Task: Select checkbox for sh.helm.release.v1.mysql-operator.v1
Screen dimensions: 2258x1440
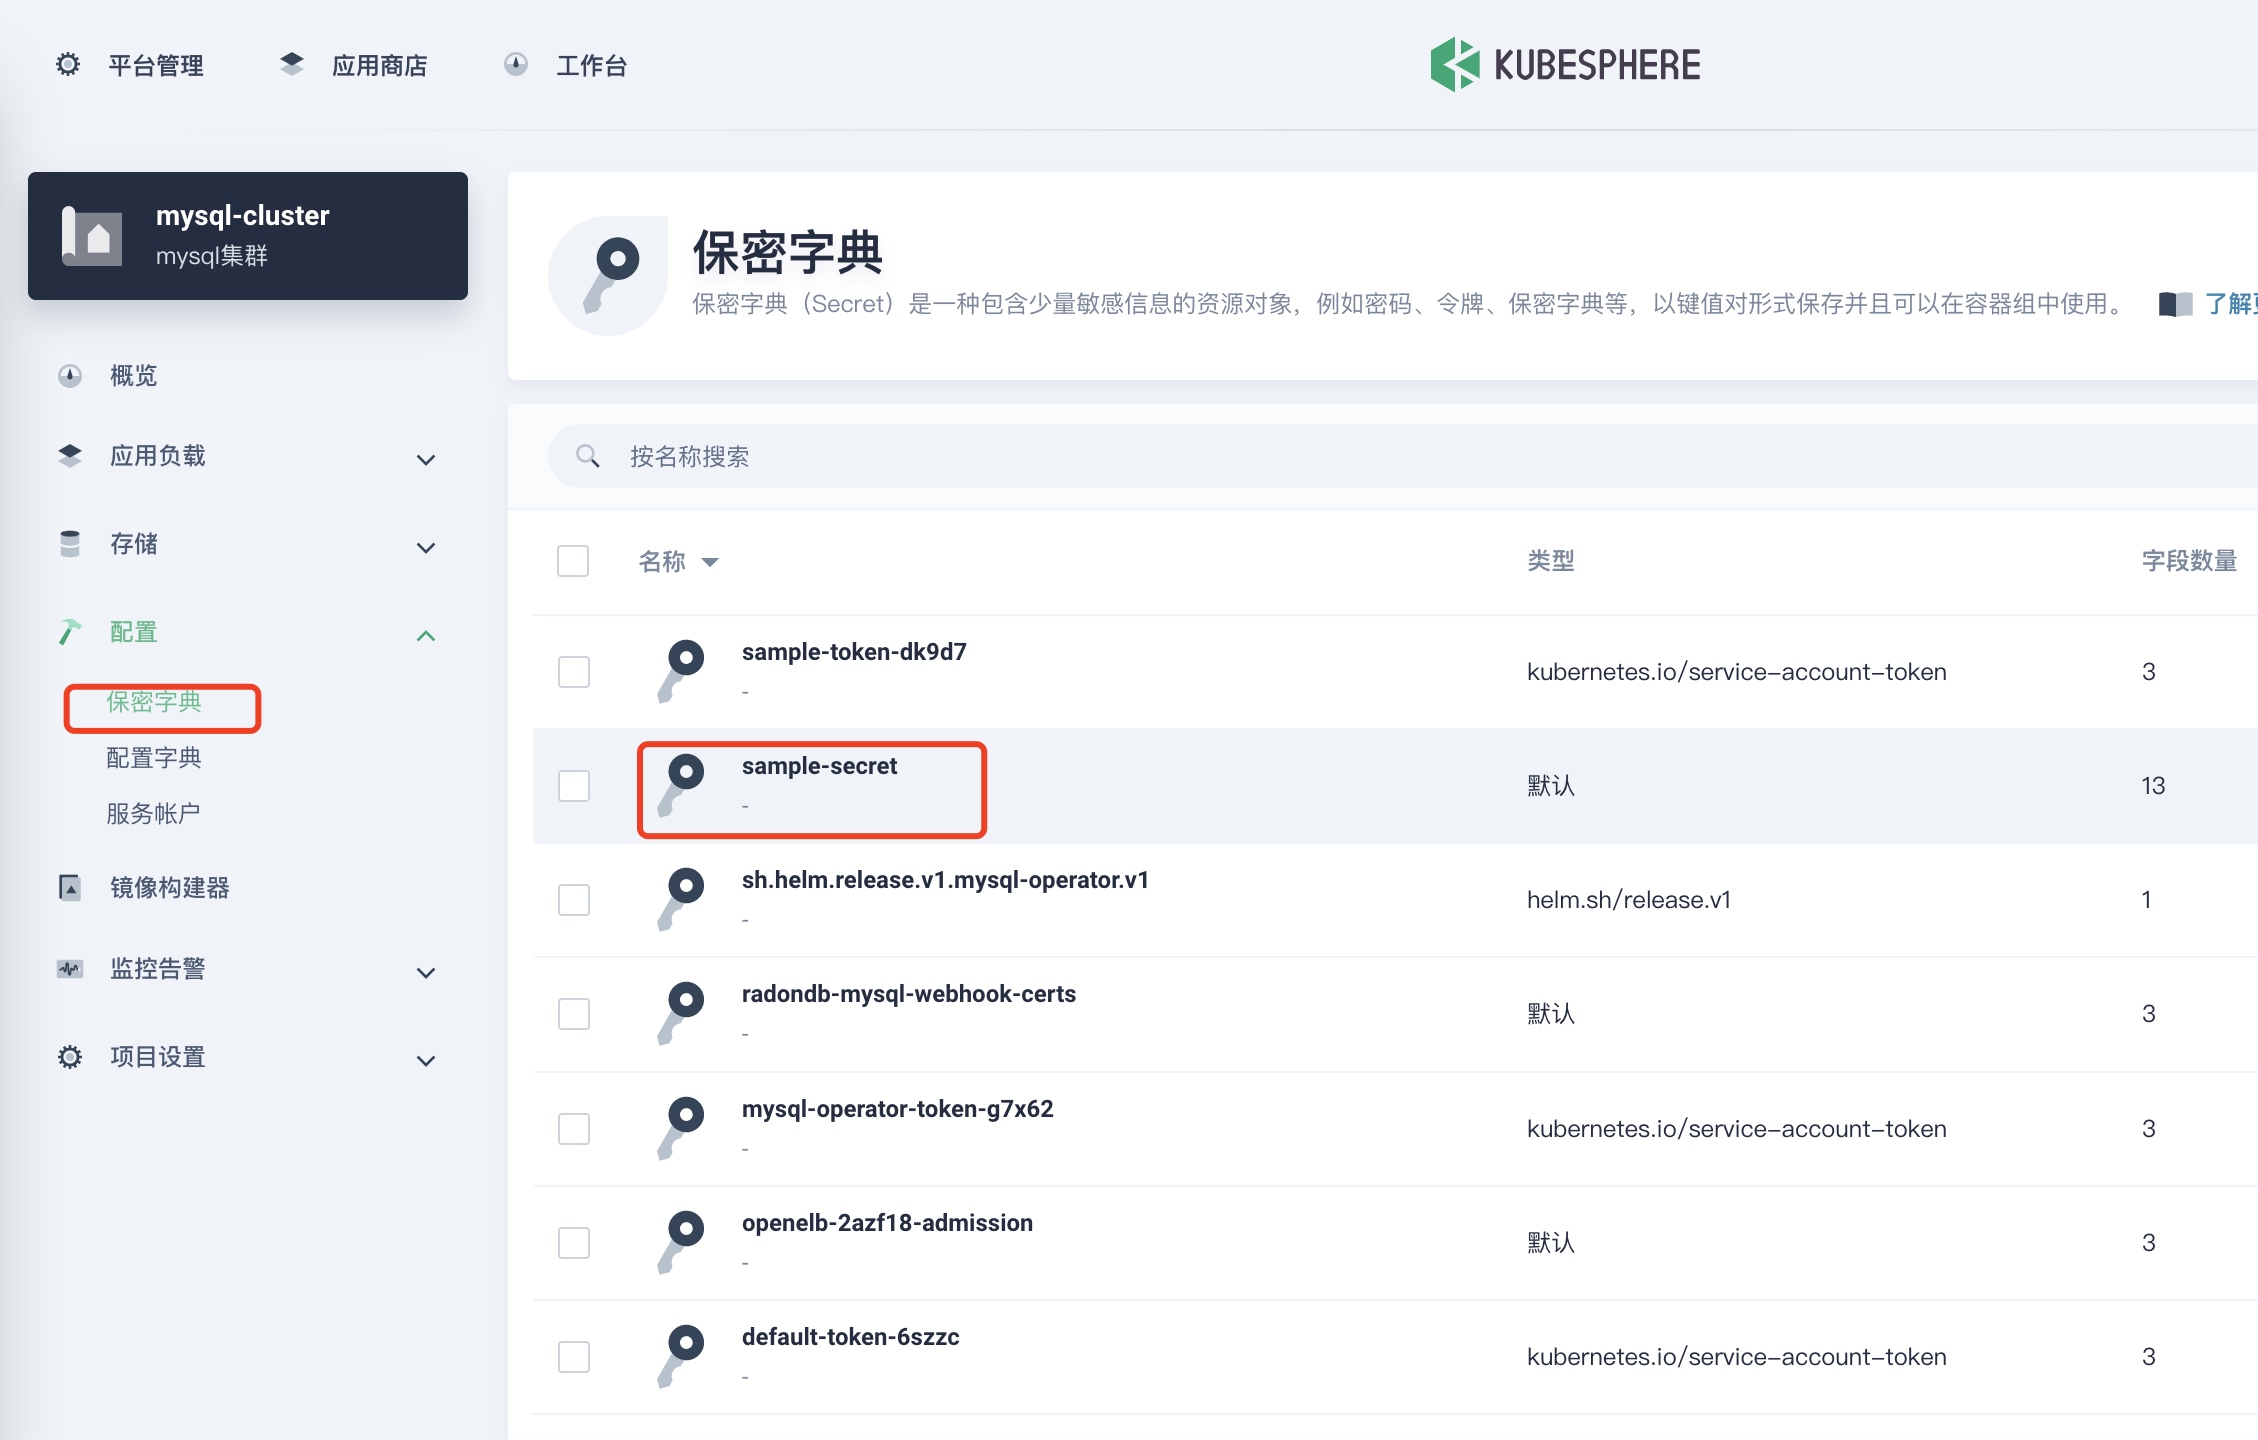Action: (x=574, y=900)
